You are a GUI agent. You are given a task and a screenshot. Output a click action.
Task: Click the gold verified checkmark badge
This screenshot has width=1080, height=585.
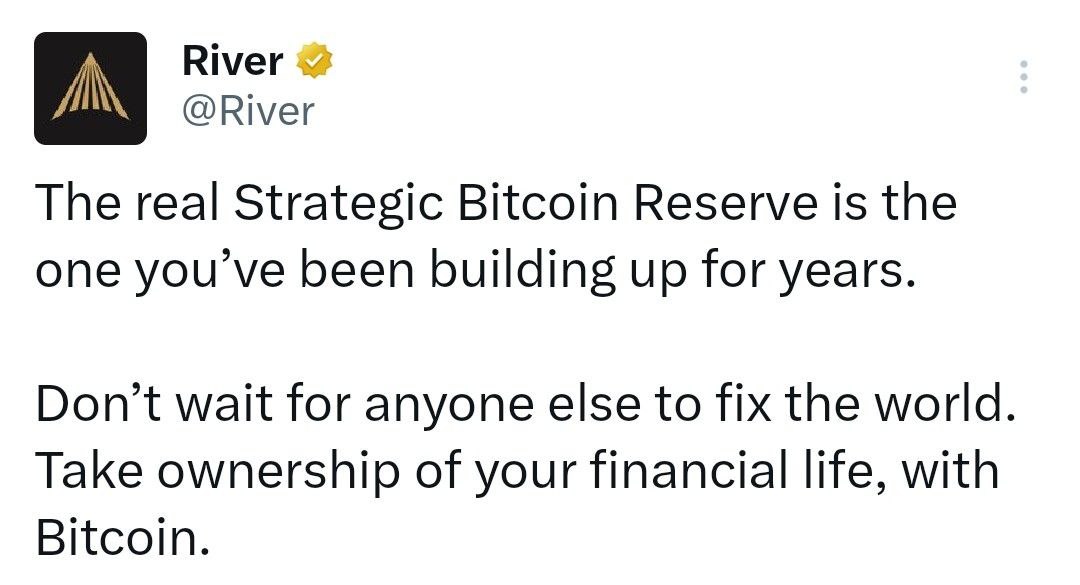coord(314,60)
